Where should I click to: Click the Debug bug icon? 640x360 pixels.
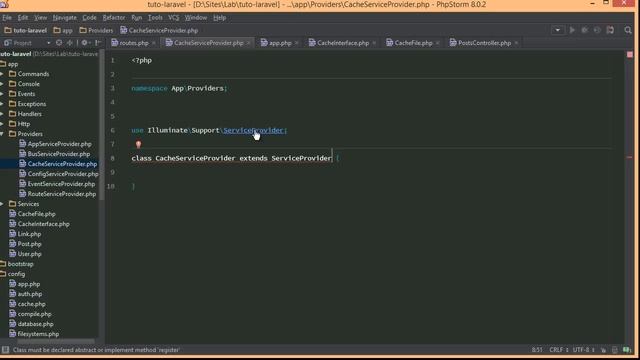point(584,30)
